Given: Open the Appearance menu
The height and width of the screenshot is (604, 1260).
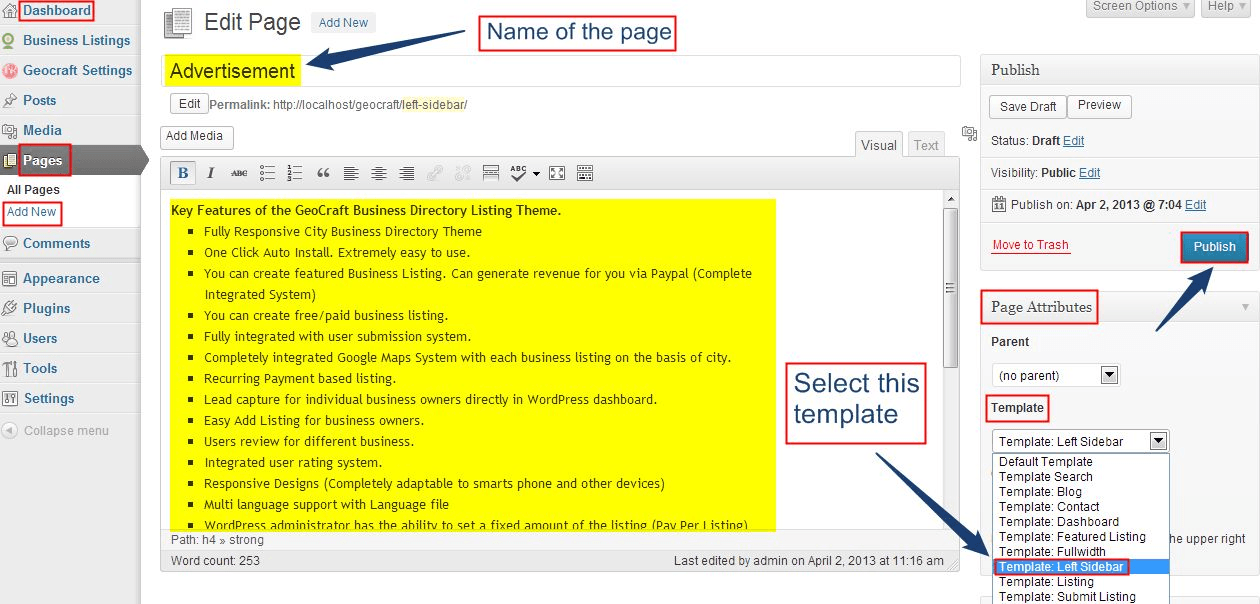Looking at the screenshot, I should [61, 279].
